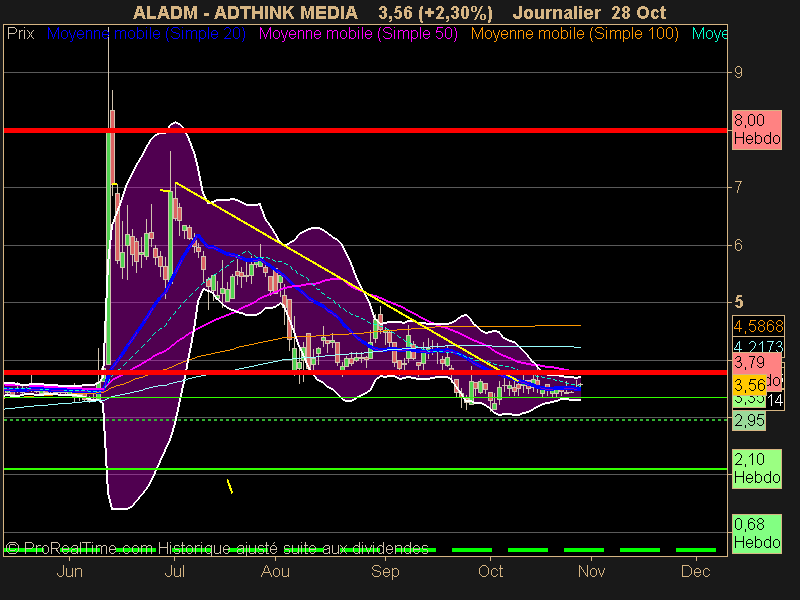800x600 pixels.
Task: Click the 'Prix' legend label
Action: [20, 34]
